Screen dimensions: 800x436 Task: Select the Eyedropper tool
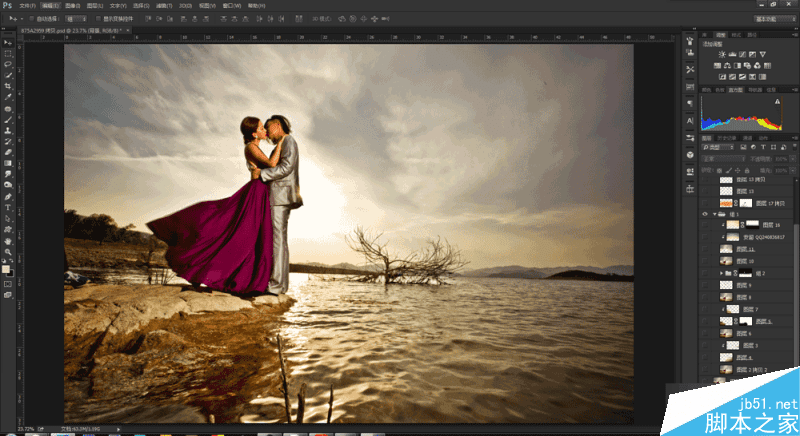[x=8, y=97]
